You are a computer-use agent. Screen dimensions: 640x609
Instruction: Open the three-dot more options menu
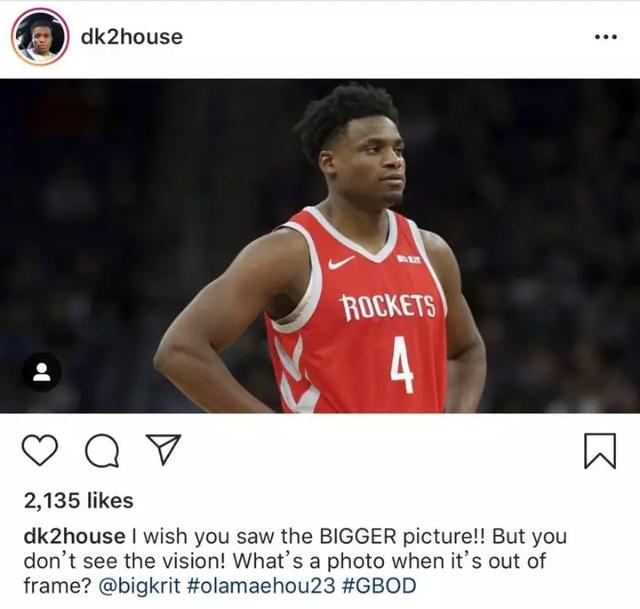pyautogui.click(x=606, y=37)
